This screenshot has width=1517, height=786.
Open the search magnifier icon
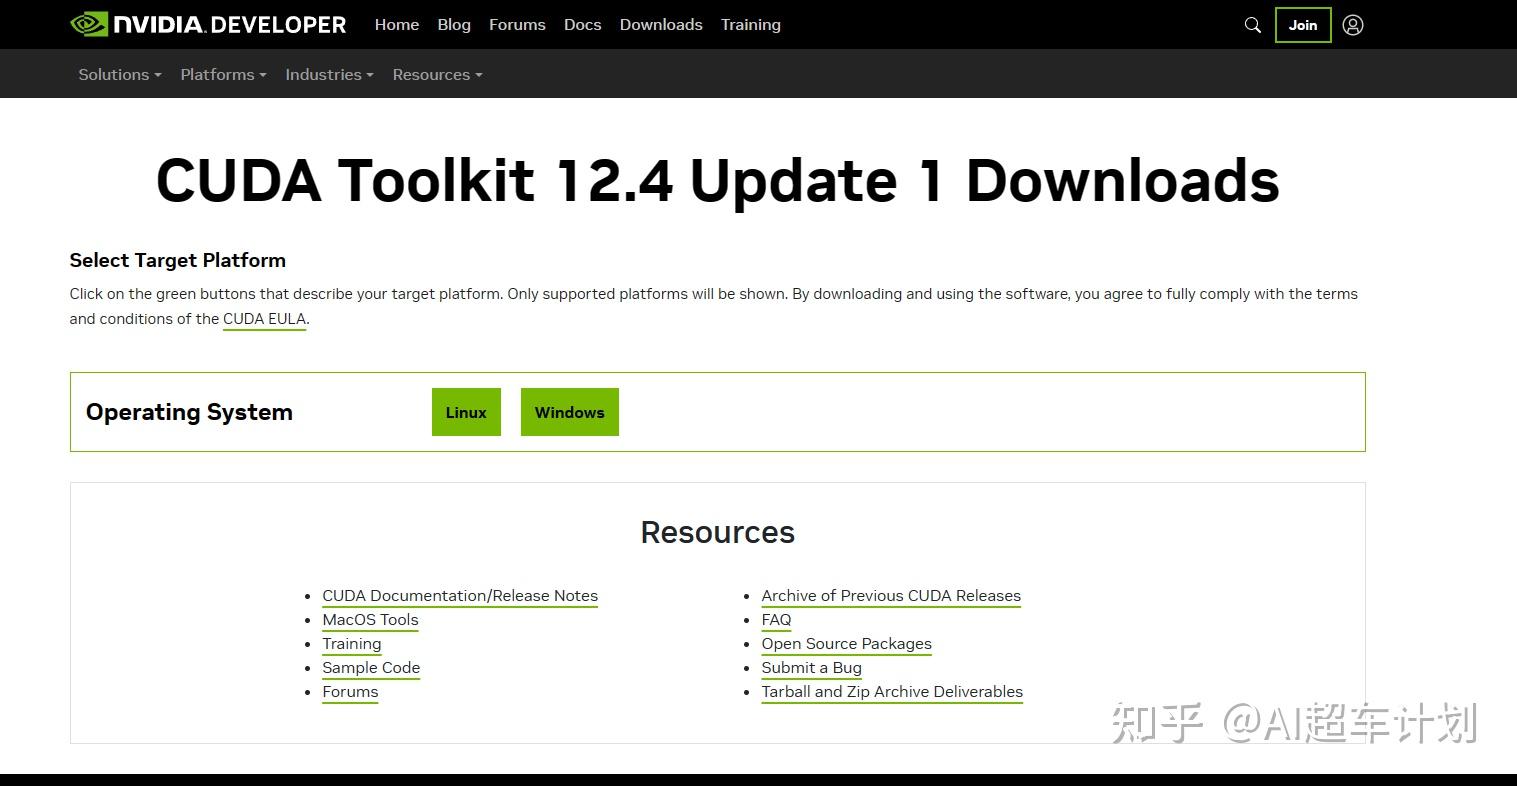[x=1252, y=24]
